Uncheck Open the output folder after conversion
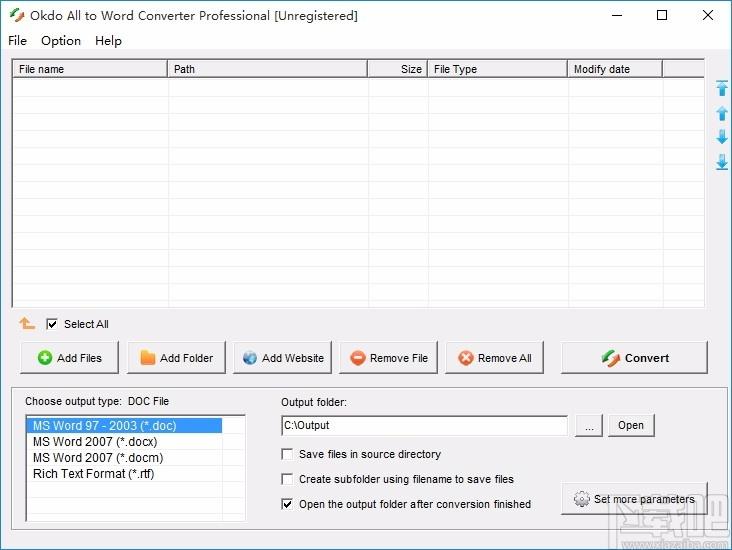The image size is (732, 550). point(287,504)
